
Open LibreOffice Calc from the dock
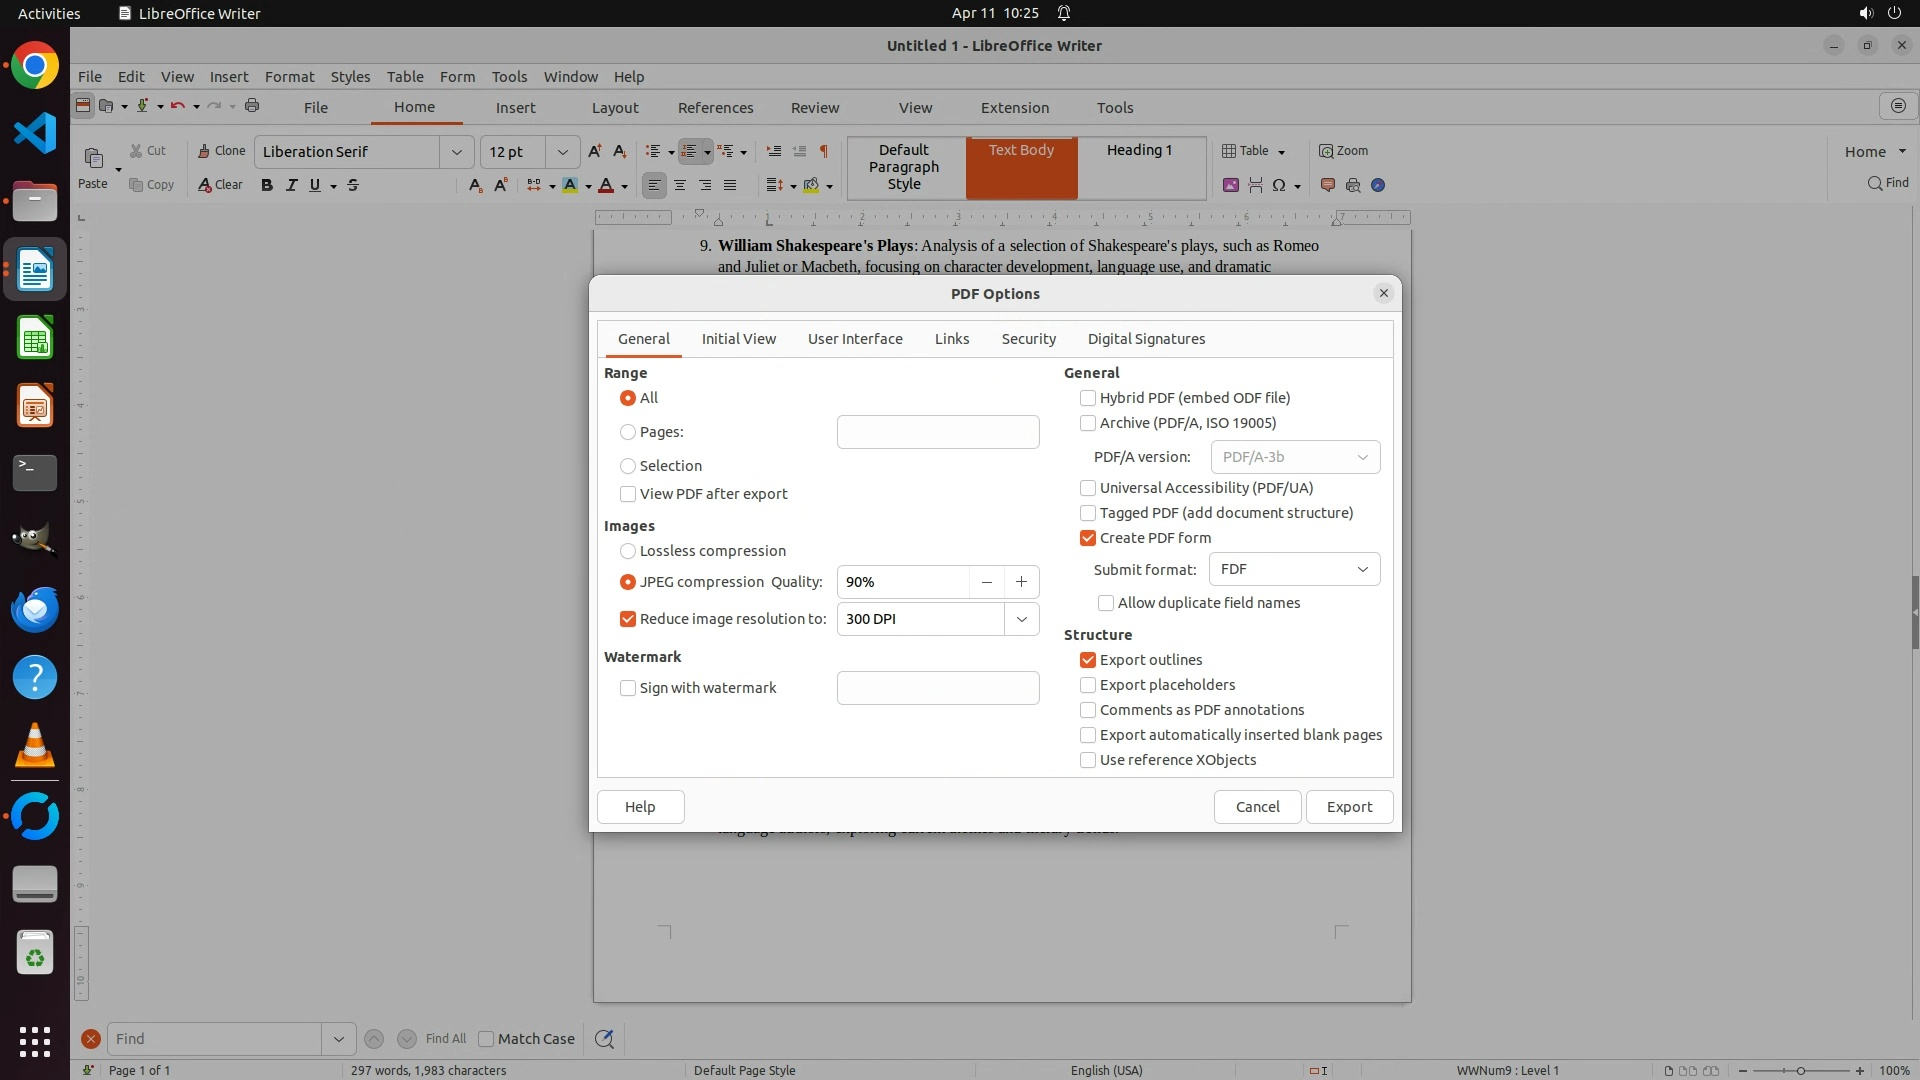[35, 339]
